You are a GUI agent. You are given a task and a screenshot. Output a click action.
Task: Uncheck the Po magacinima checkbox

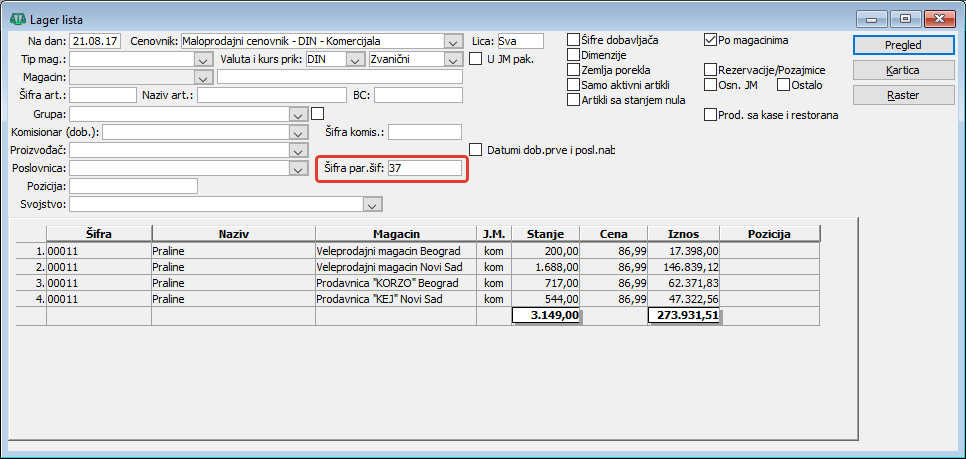tap(710, 40)
